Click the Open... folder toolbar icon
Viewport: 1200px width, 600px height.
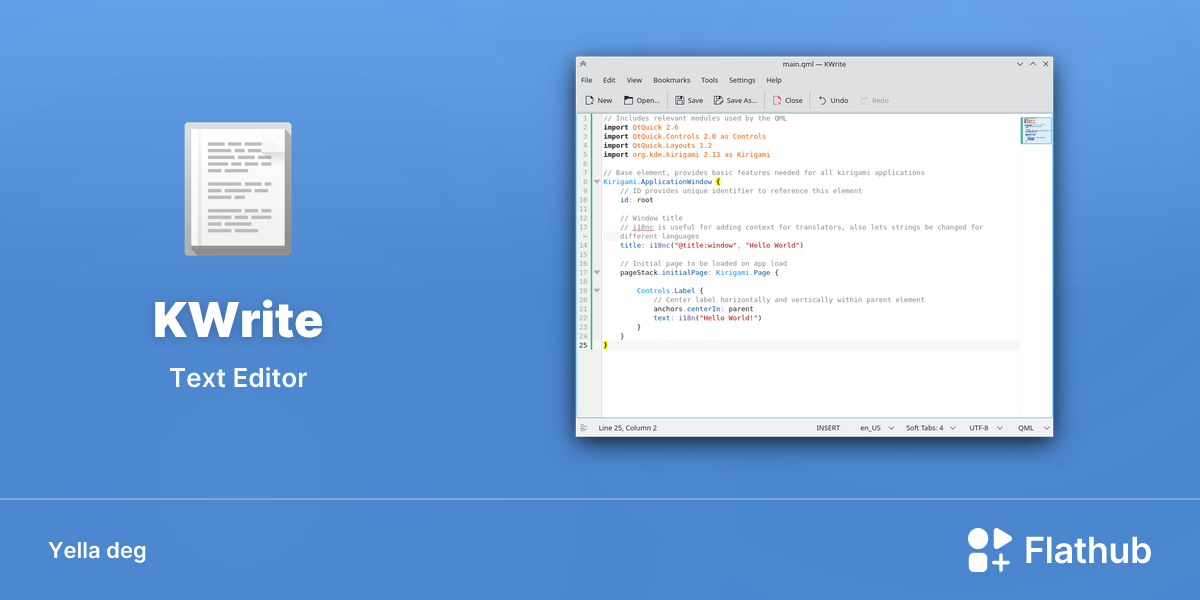click(x=629, y=100)
